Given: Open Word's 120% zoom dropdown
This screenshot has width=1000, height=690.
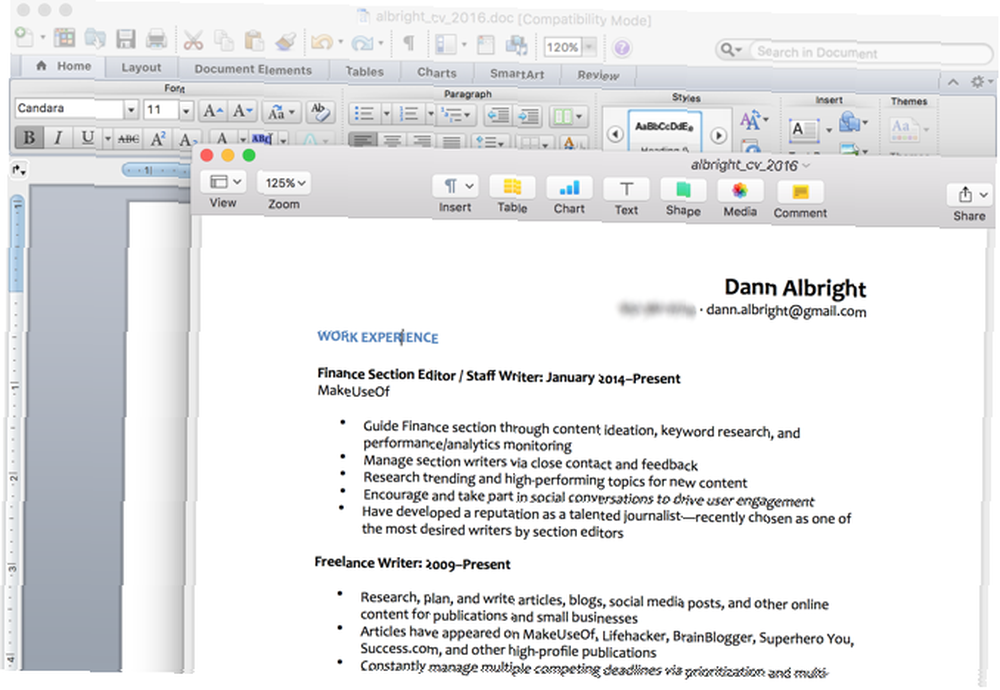Looking at the screenshot, I should pyautogui.click(x=590, y=47).
